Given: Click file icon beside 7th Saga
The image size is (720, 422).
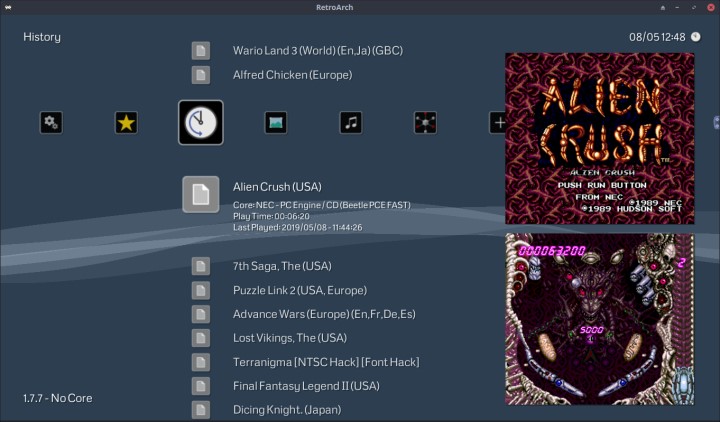Looking at the screenshot, I should coord(201,266).
